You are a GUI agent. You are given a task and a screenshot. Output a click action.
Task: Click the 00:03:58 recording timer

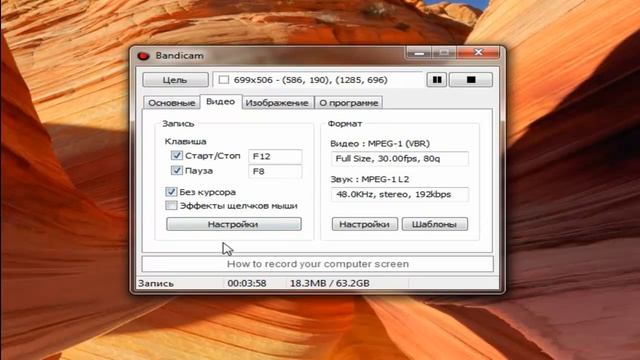[247, 283]
